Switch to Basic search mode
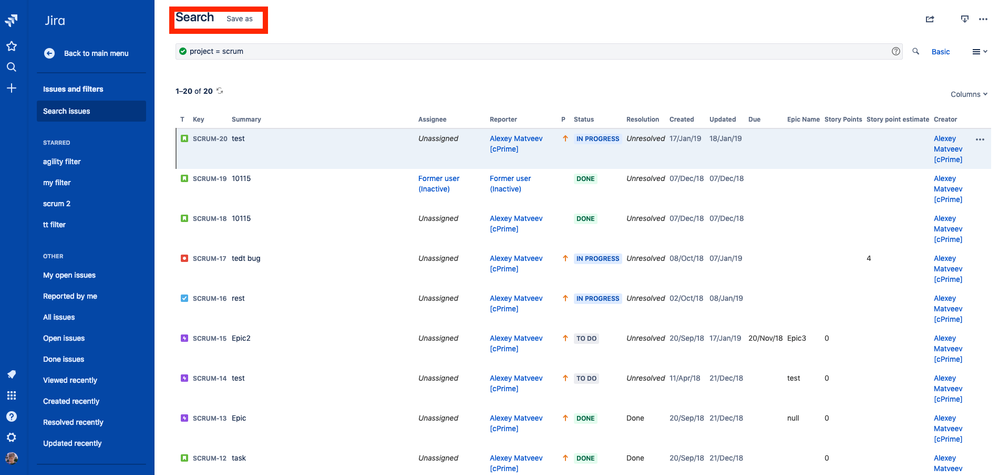The height and width of the screenshot is (475, 999). (x=940, y=52)
